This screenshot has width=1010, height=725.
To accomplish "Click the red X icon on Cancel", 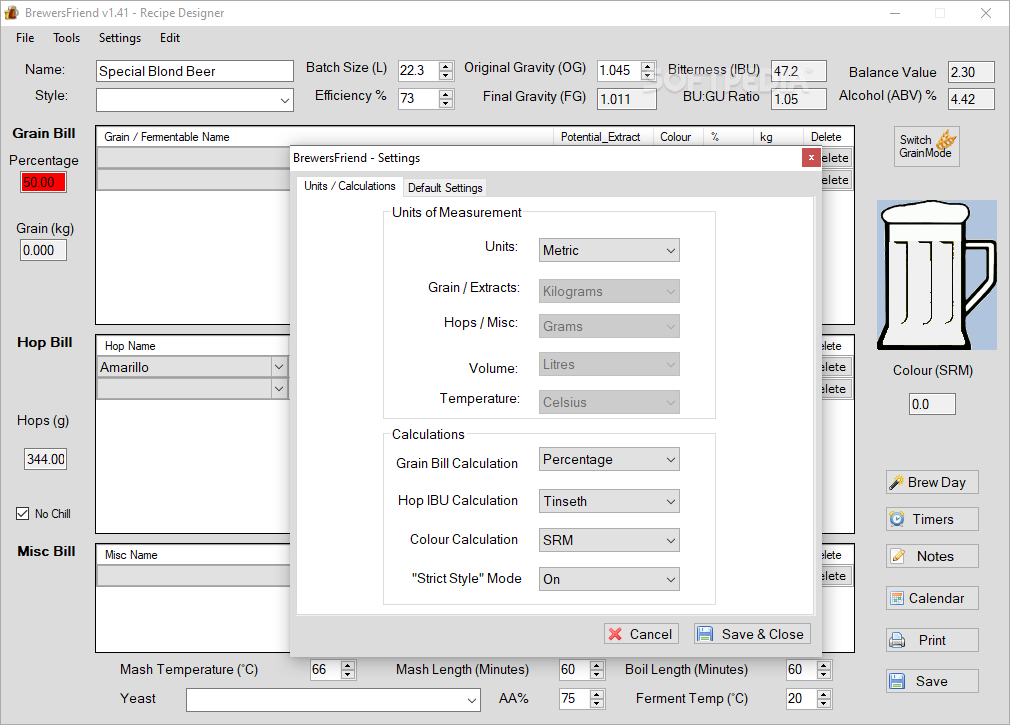I will point(615,634).
